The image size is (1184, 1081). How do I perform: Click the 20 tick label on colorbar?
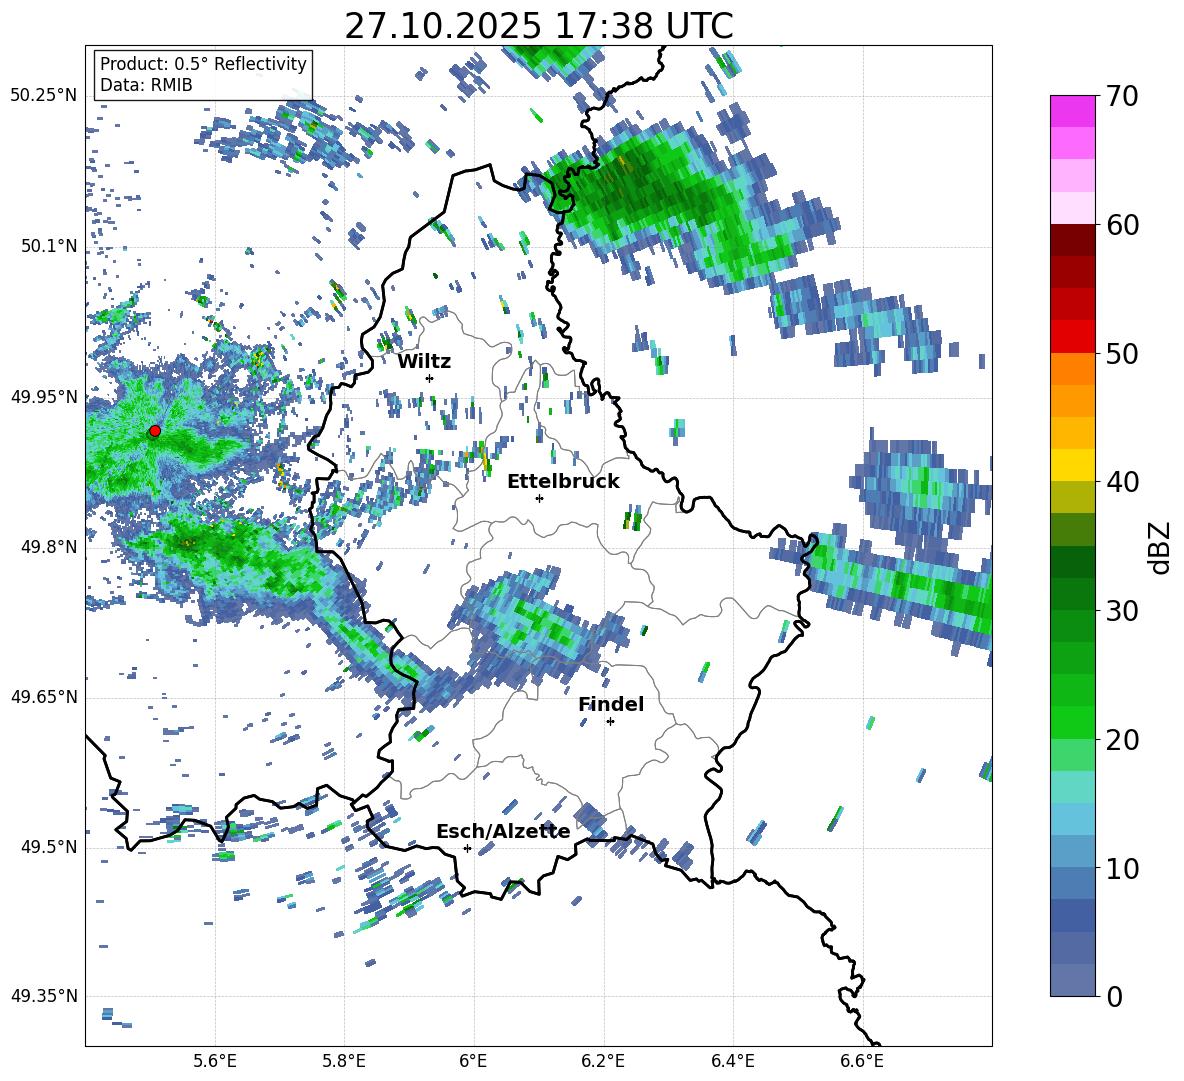coord(1121,740)
